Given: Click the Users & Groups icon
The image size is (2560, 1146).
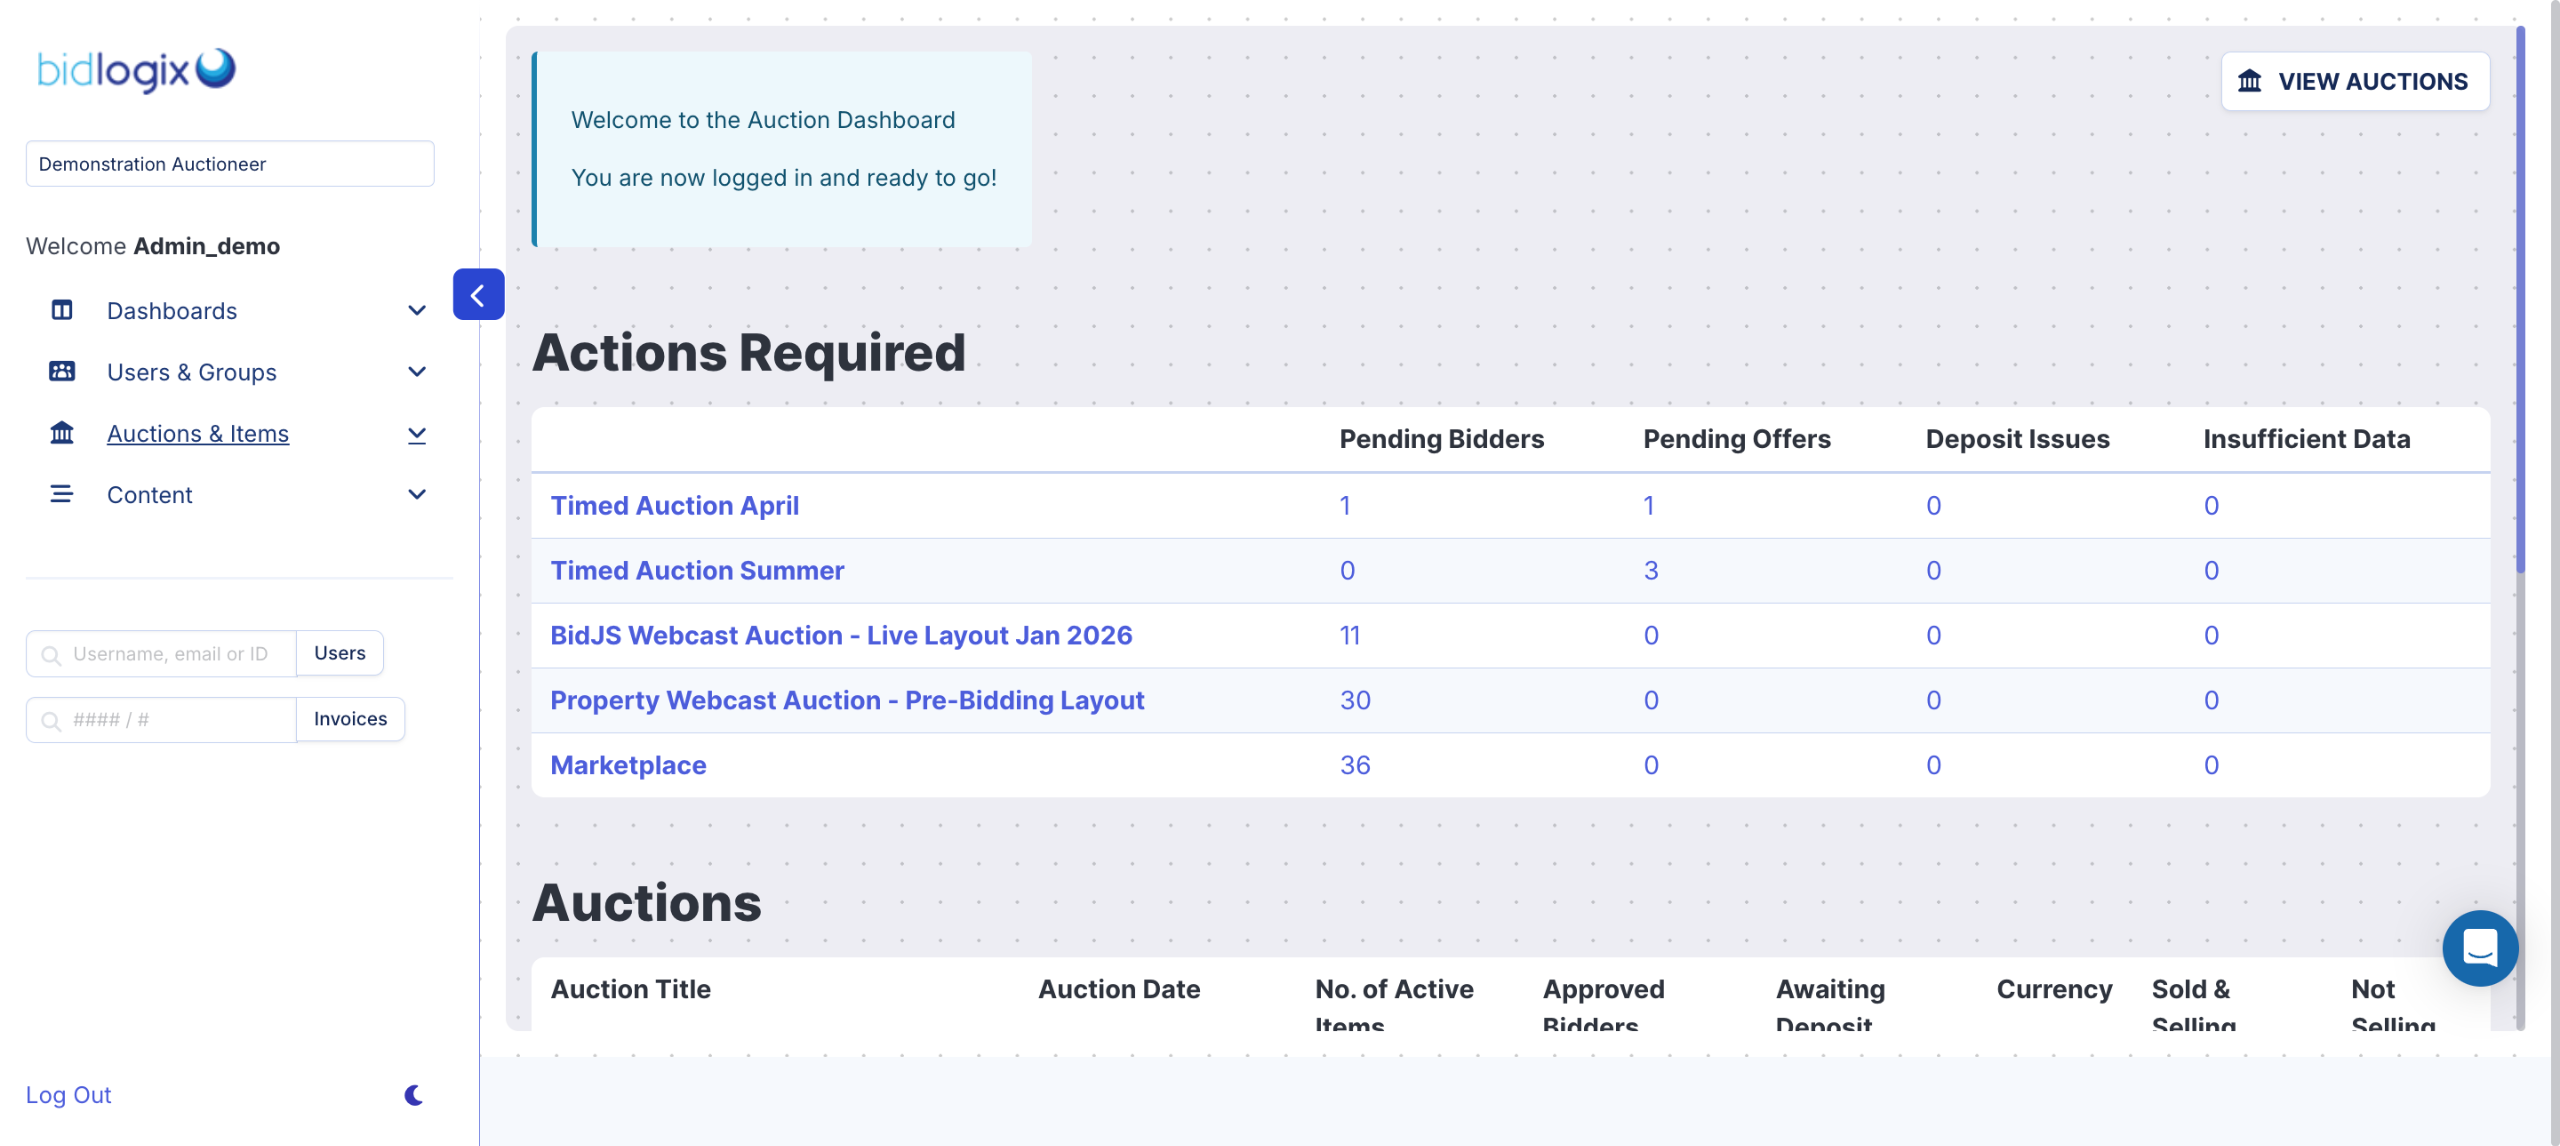Looking at the screenshot, I should 62,371.
